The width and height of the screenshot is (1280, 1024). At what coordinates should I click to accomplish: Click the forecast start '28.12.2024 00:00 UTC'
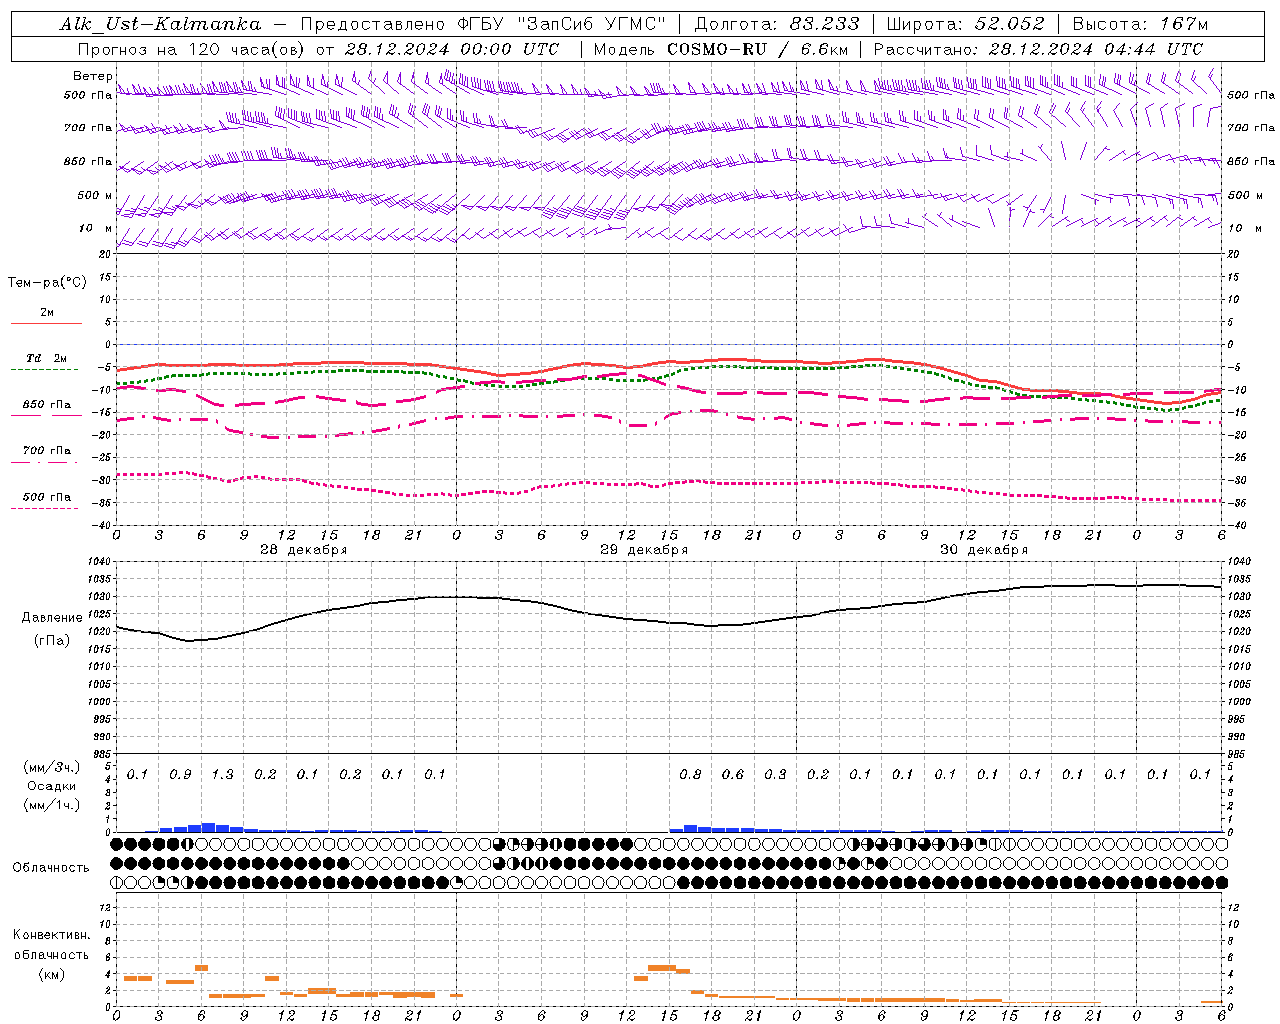click(x=451, y=49)
